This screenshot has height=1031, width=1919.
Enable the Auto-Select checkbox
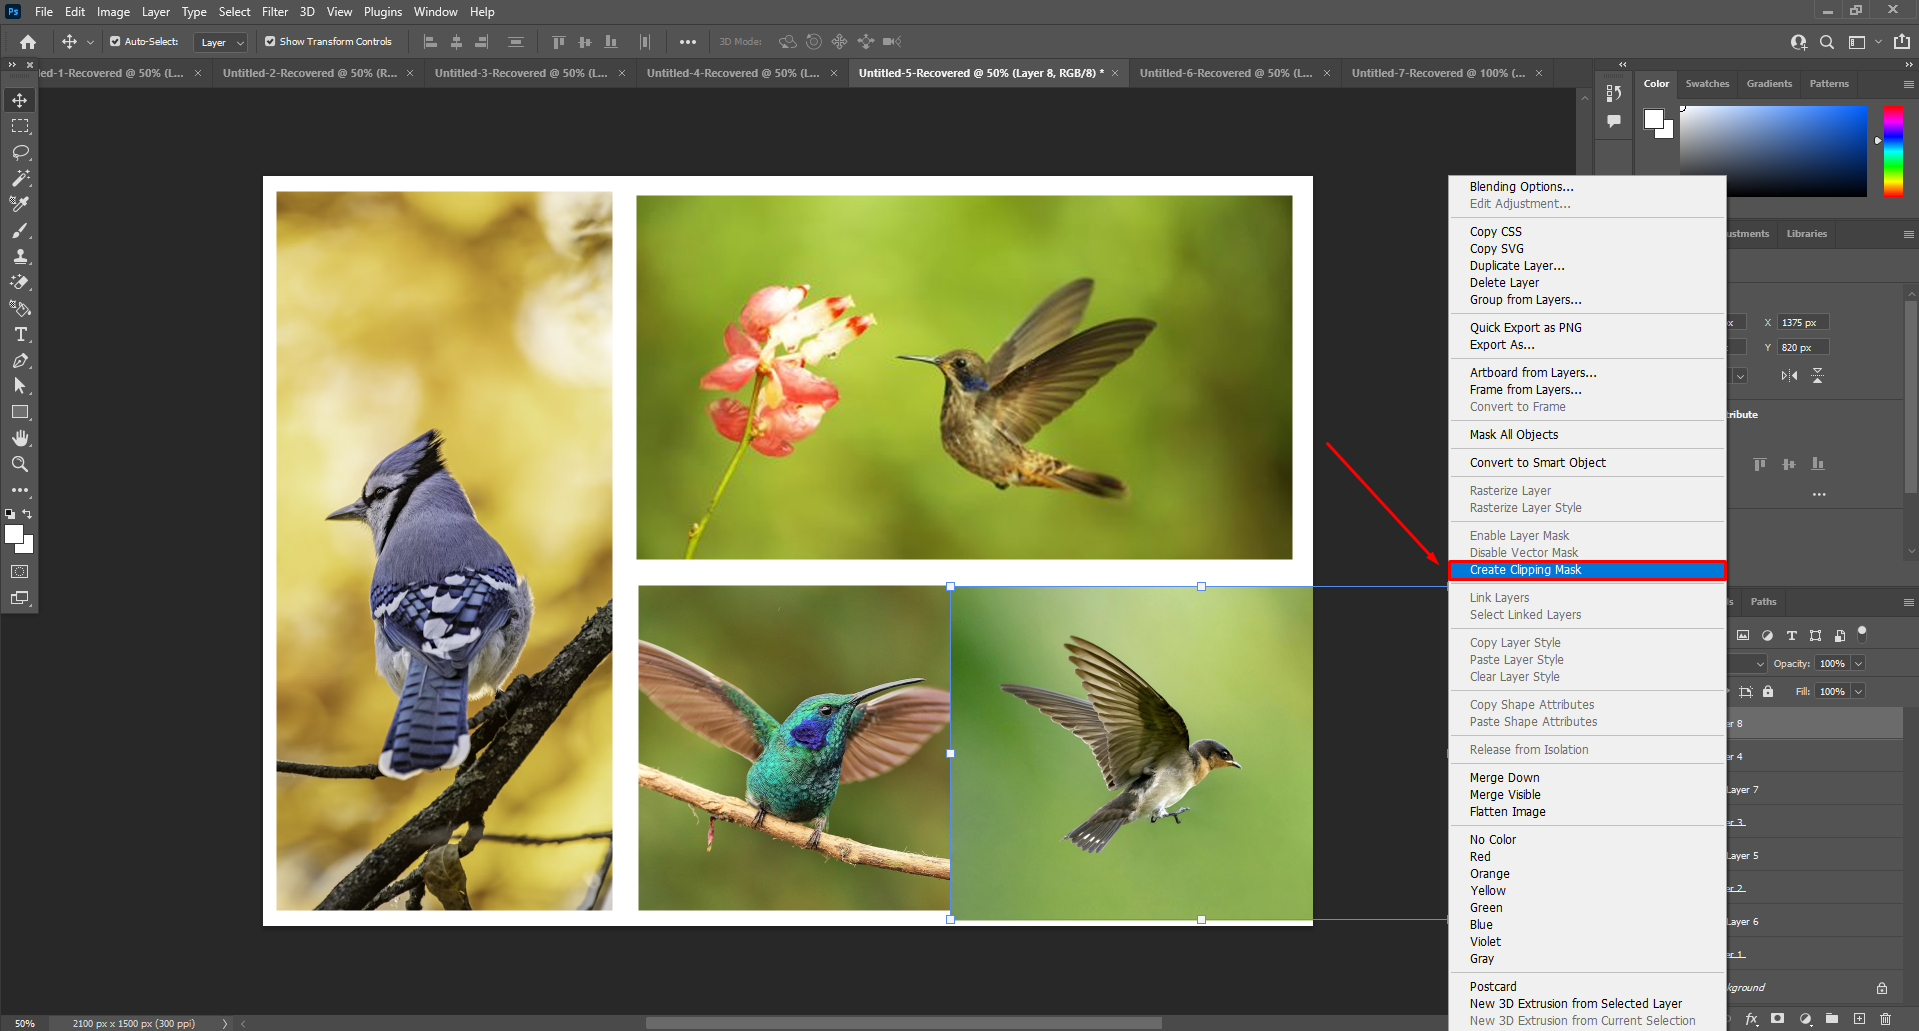[113, 41]
